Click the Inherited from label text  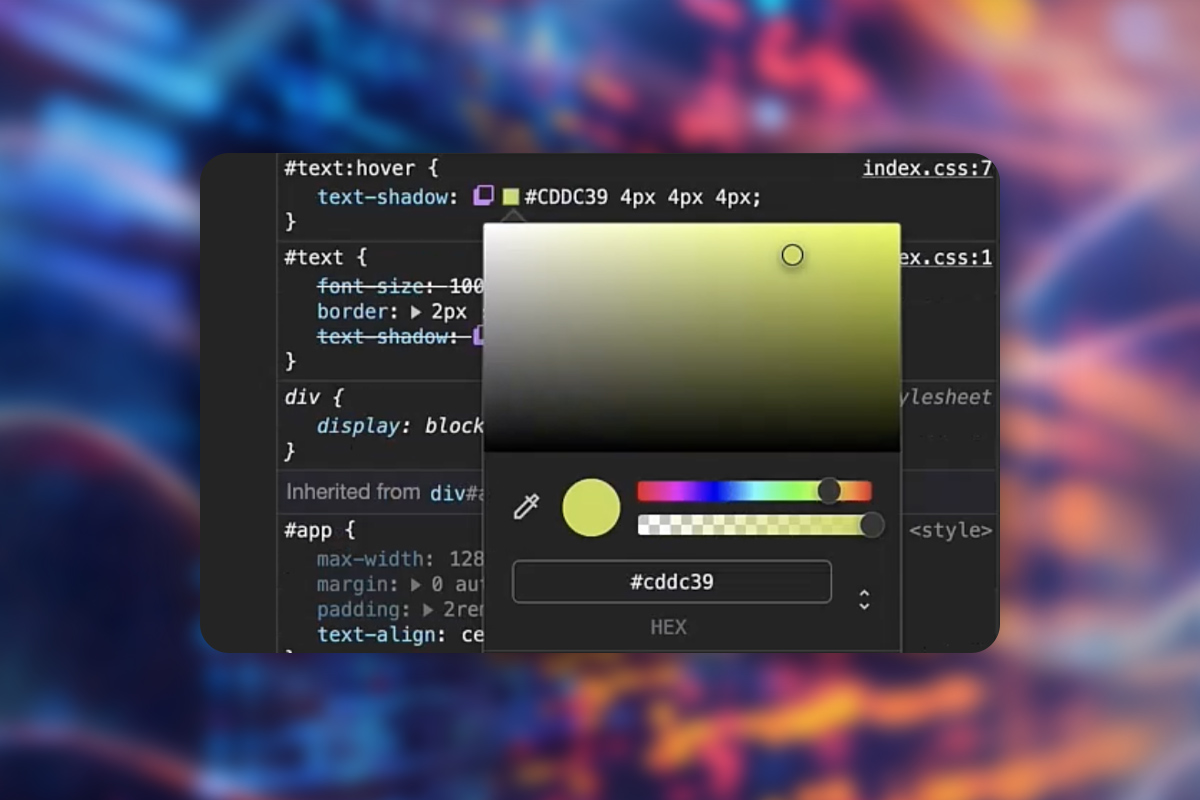[x=353, y=491]
